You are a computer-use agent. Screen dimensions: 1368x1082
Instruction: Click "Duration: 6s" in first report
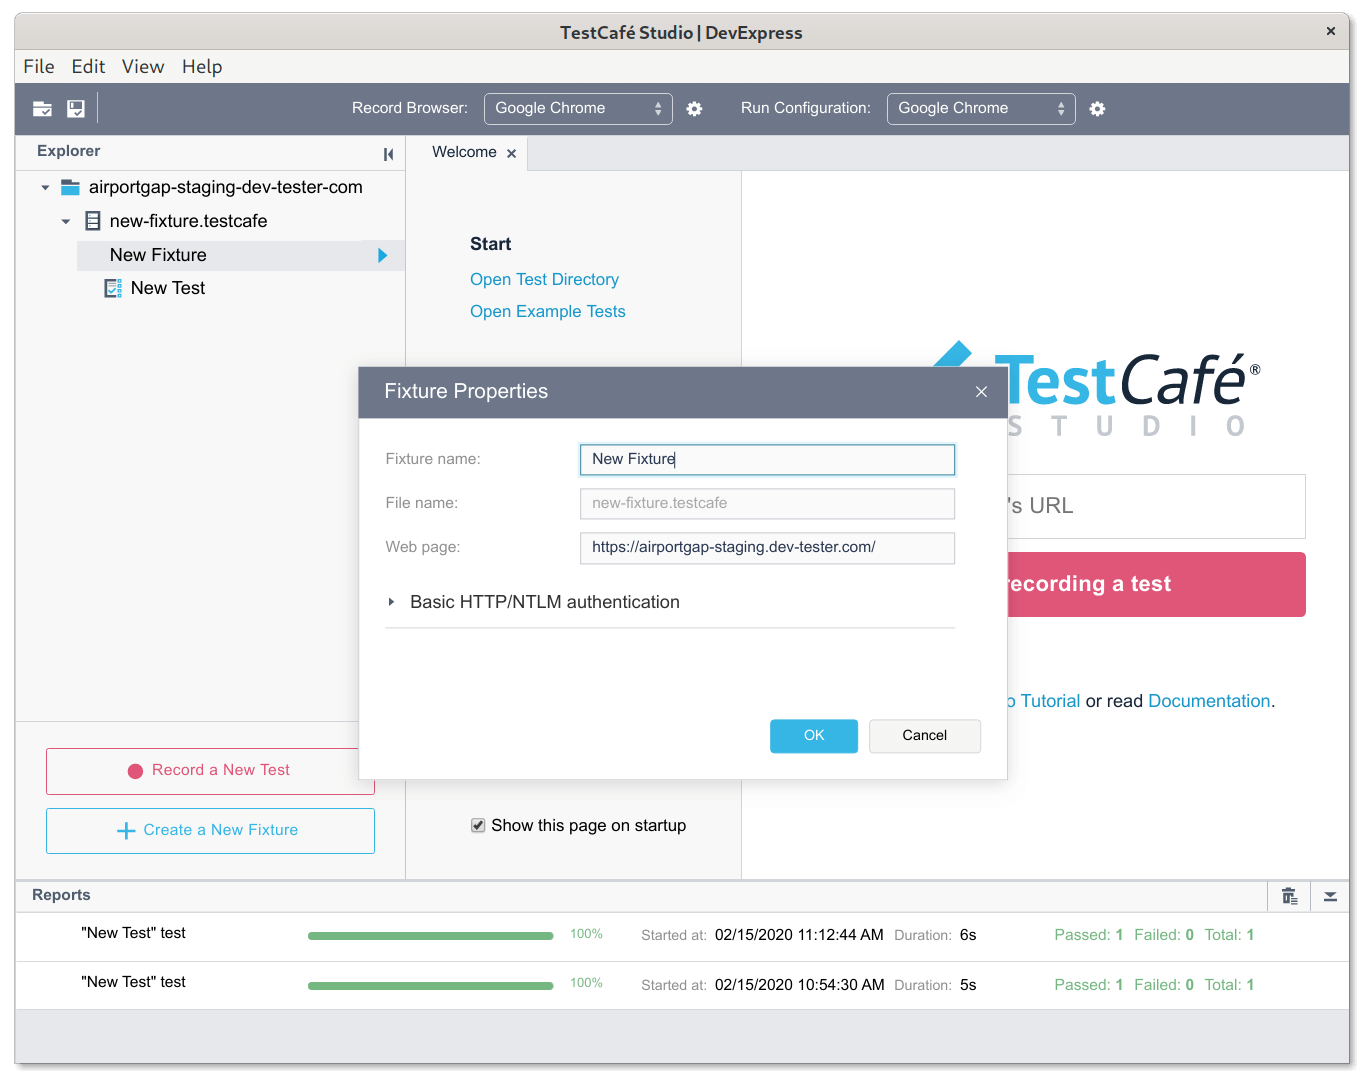[x=935, y=935]
